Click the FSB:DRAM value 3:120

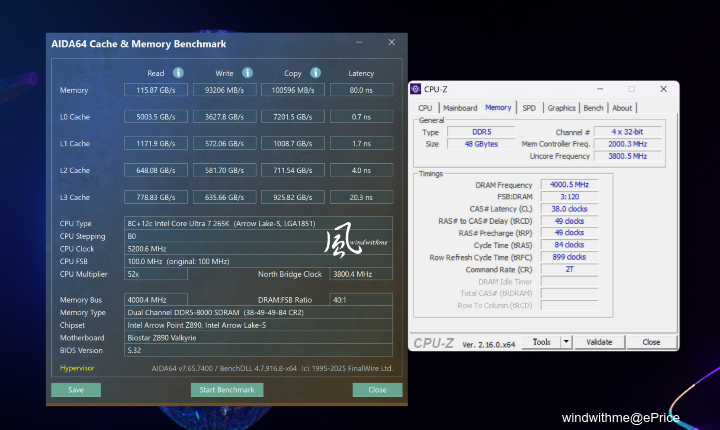[569, 197]
